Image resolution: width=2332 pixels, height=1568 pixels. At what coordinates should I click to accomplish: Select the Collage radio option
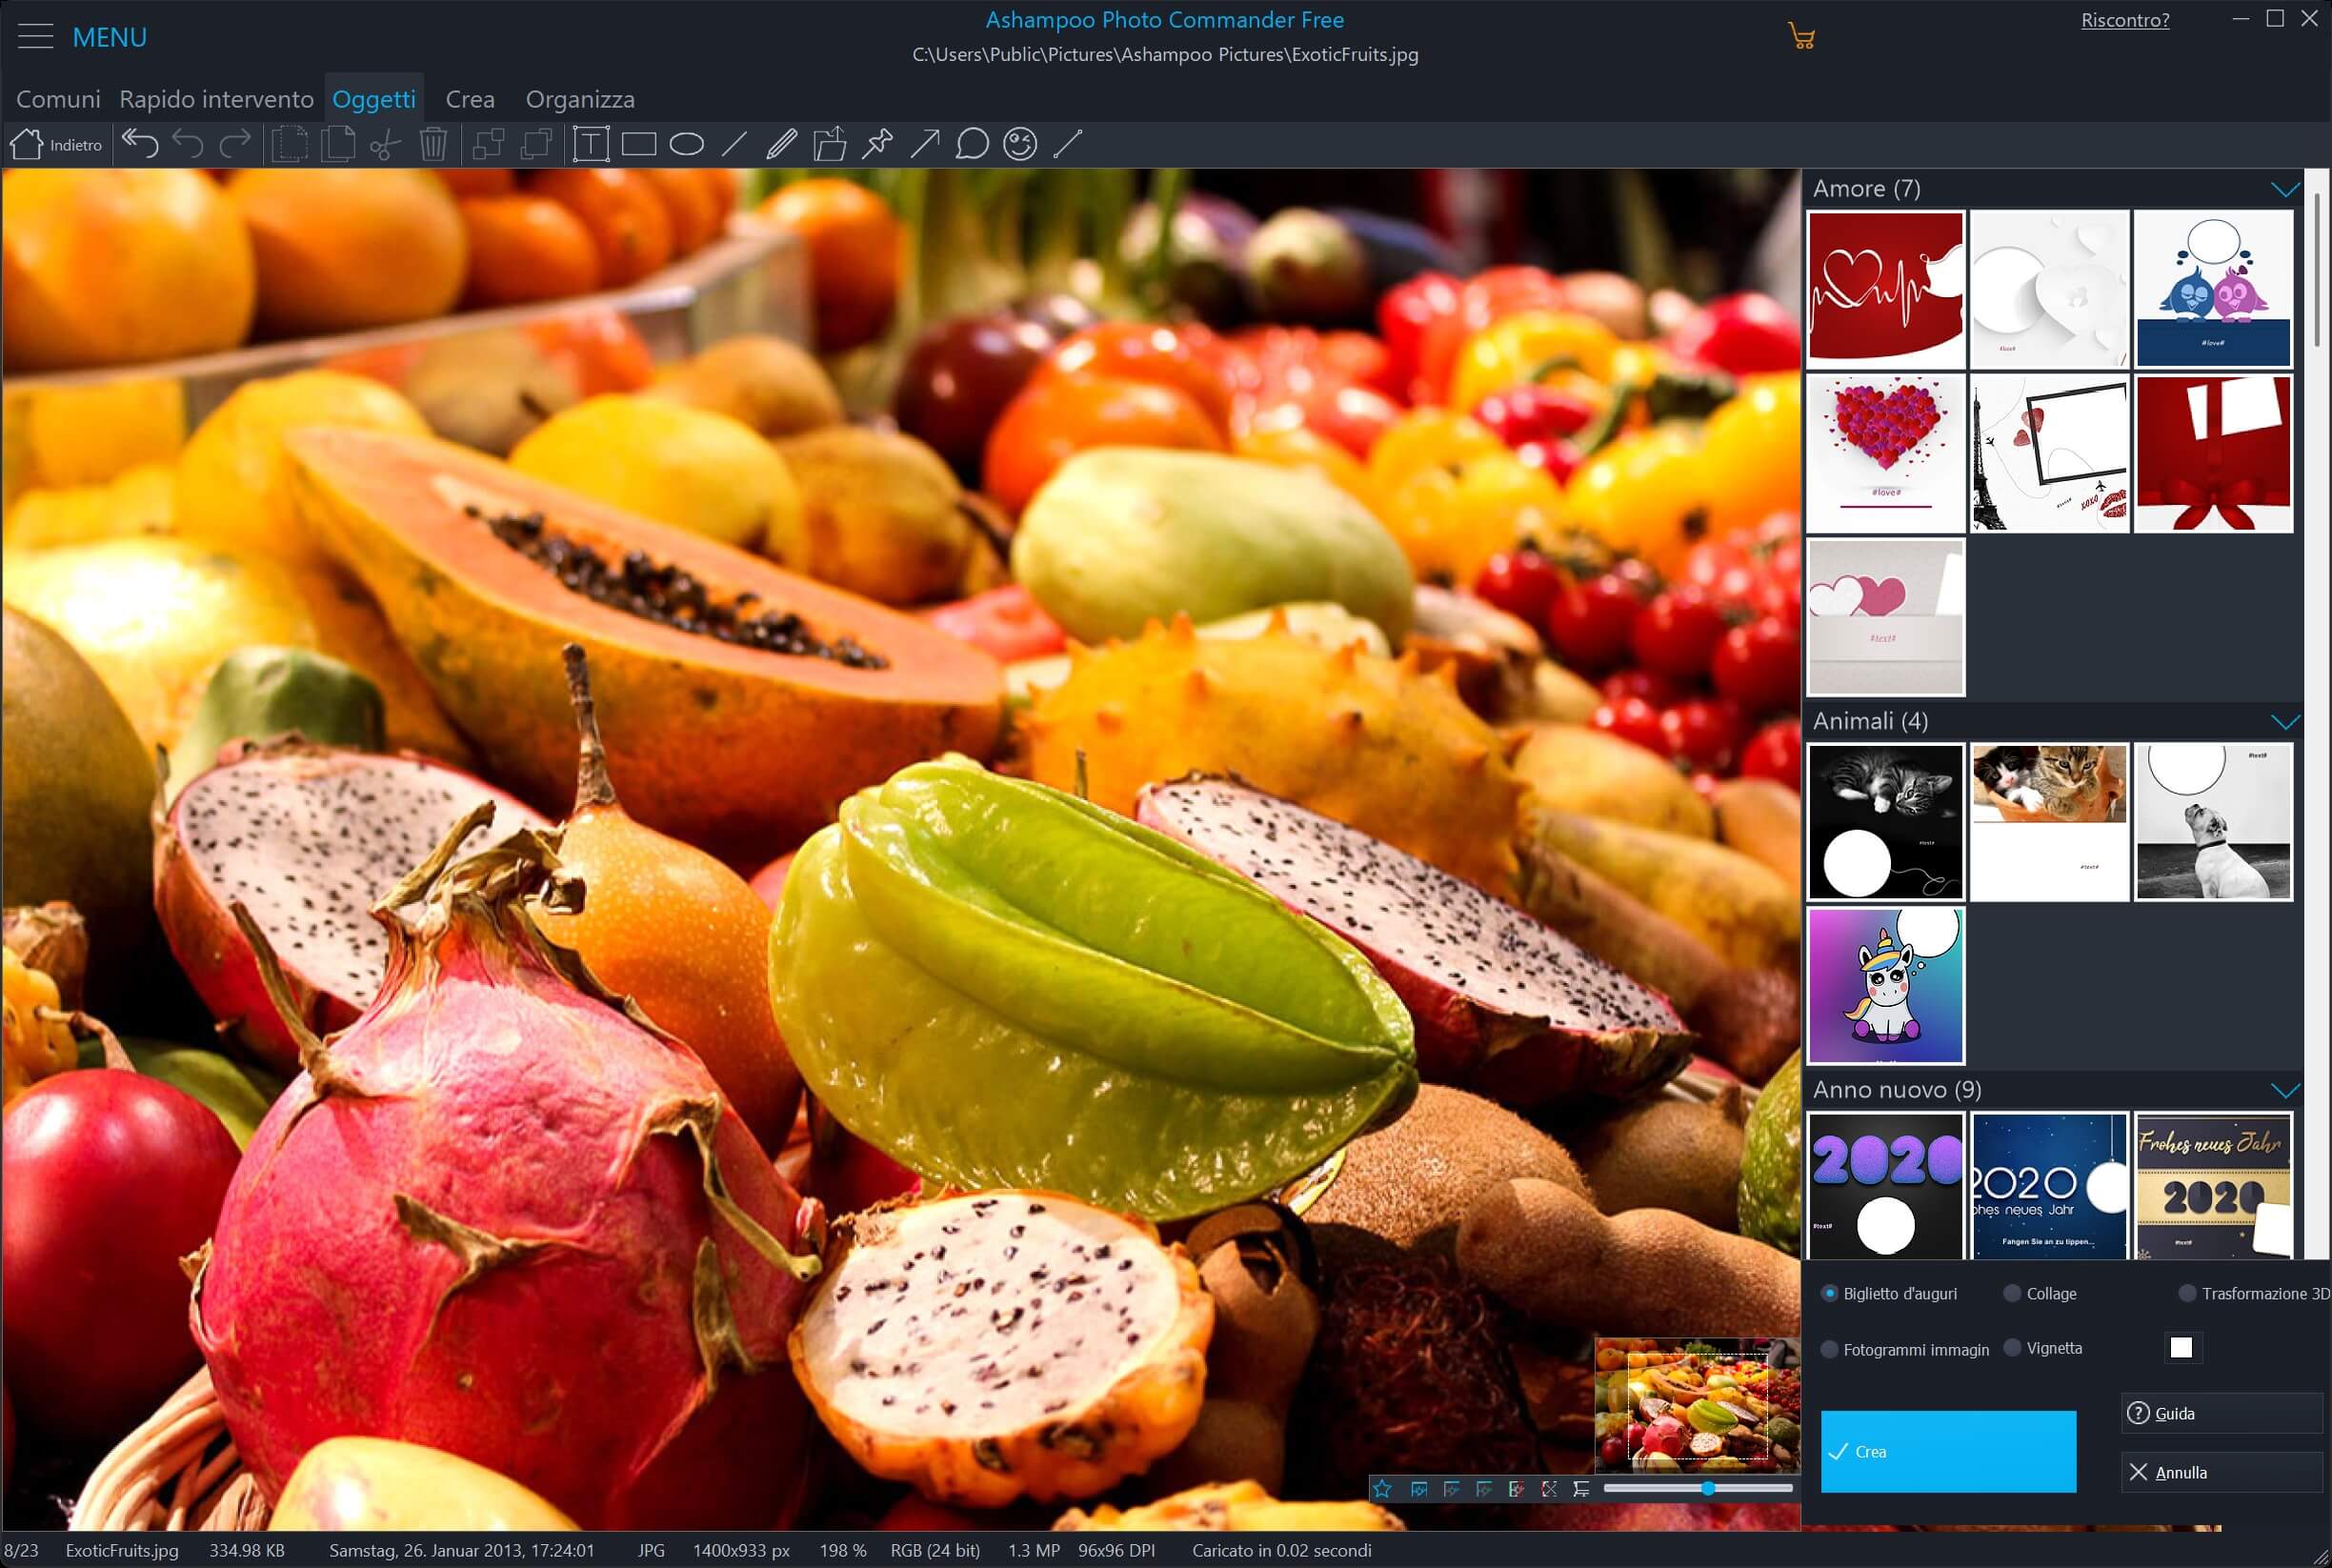tap(2013, 1293)
